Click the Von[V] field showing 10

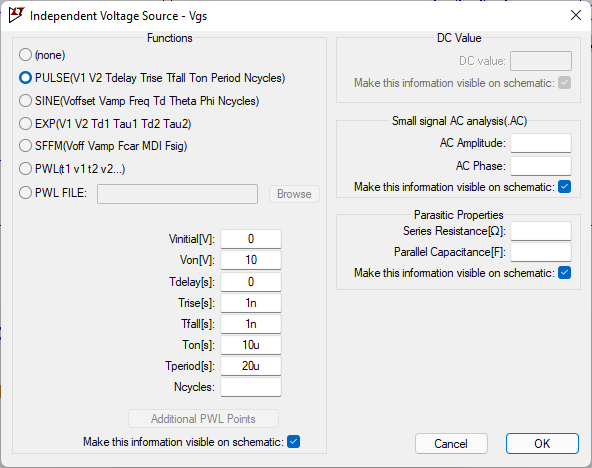click(x=251, y=260)
